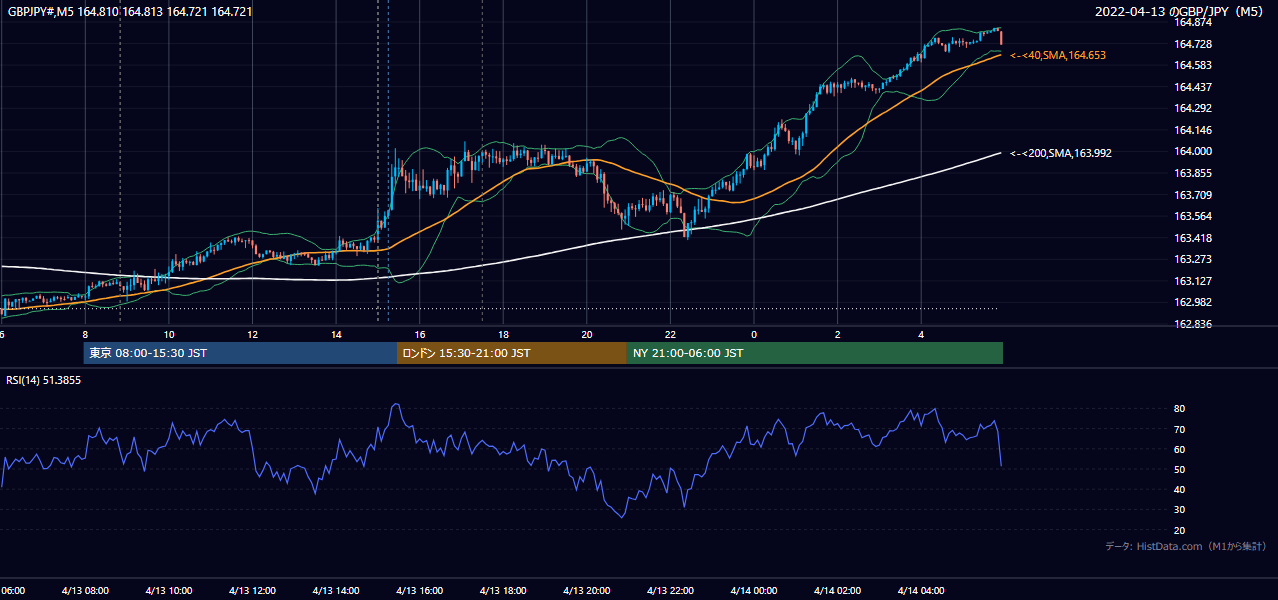
Task: Click price axis value 163.273
Action: pos(1193,260)
